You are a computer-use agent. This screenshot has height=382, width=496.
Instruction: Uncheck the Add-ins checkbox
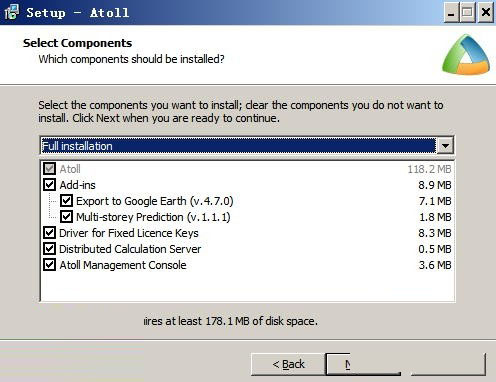click(x=49, y=185)
